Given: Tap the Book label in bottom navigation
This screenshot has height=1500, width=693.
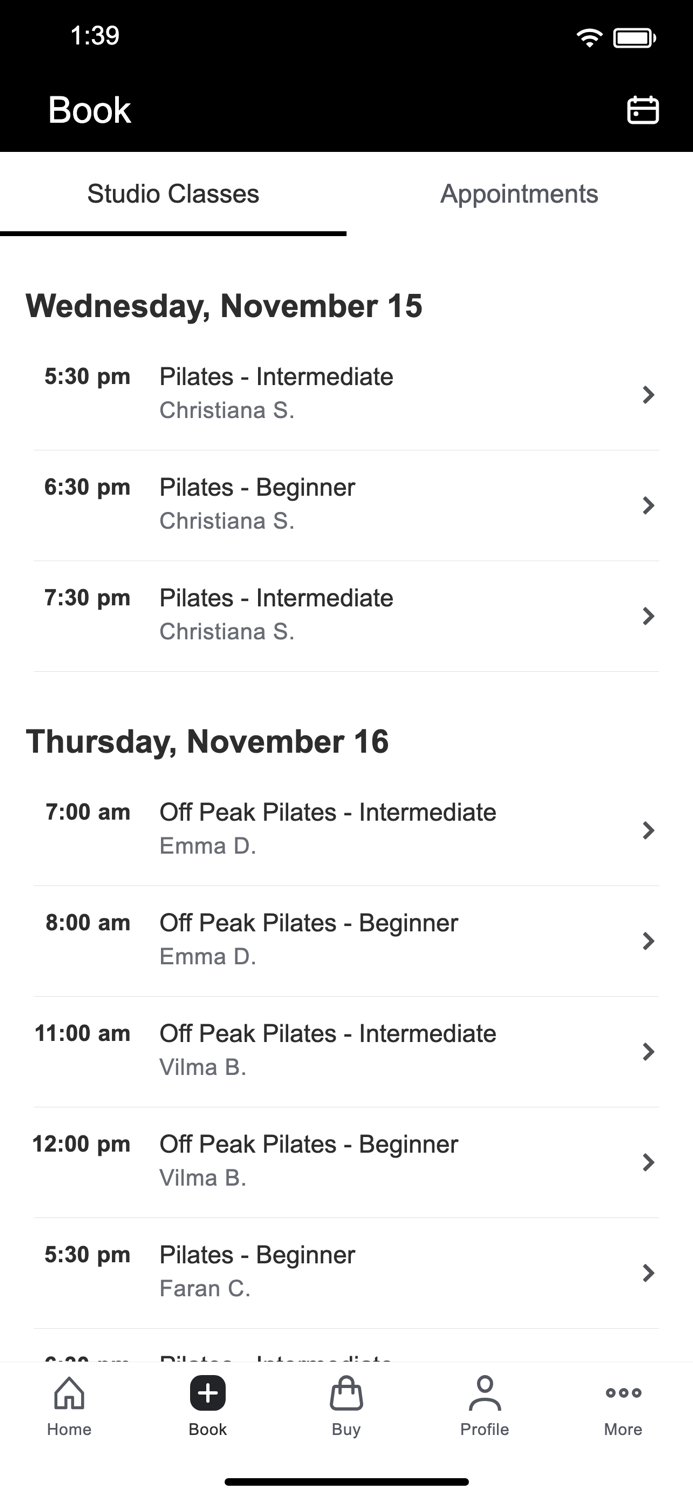Looking at the screenshot, I should click(207, 1429).
